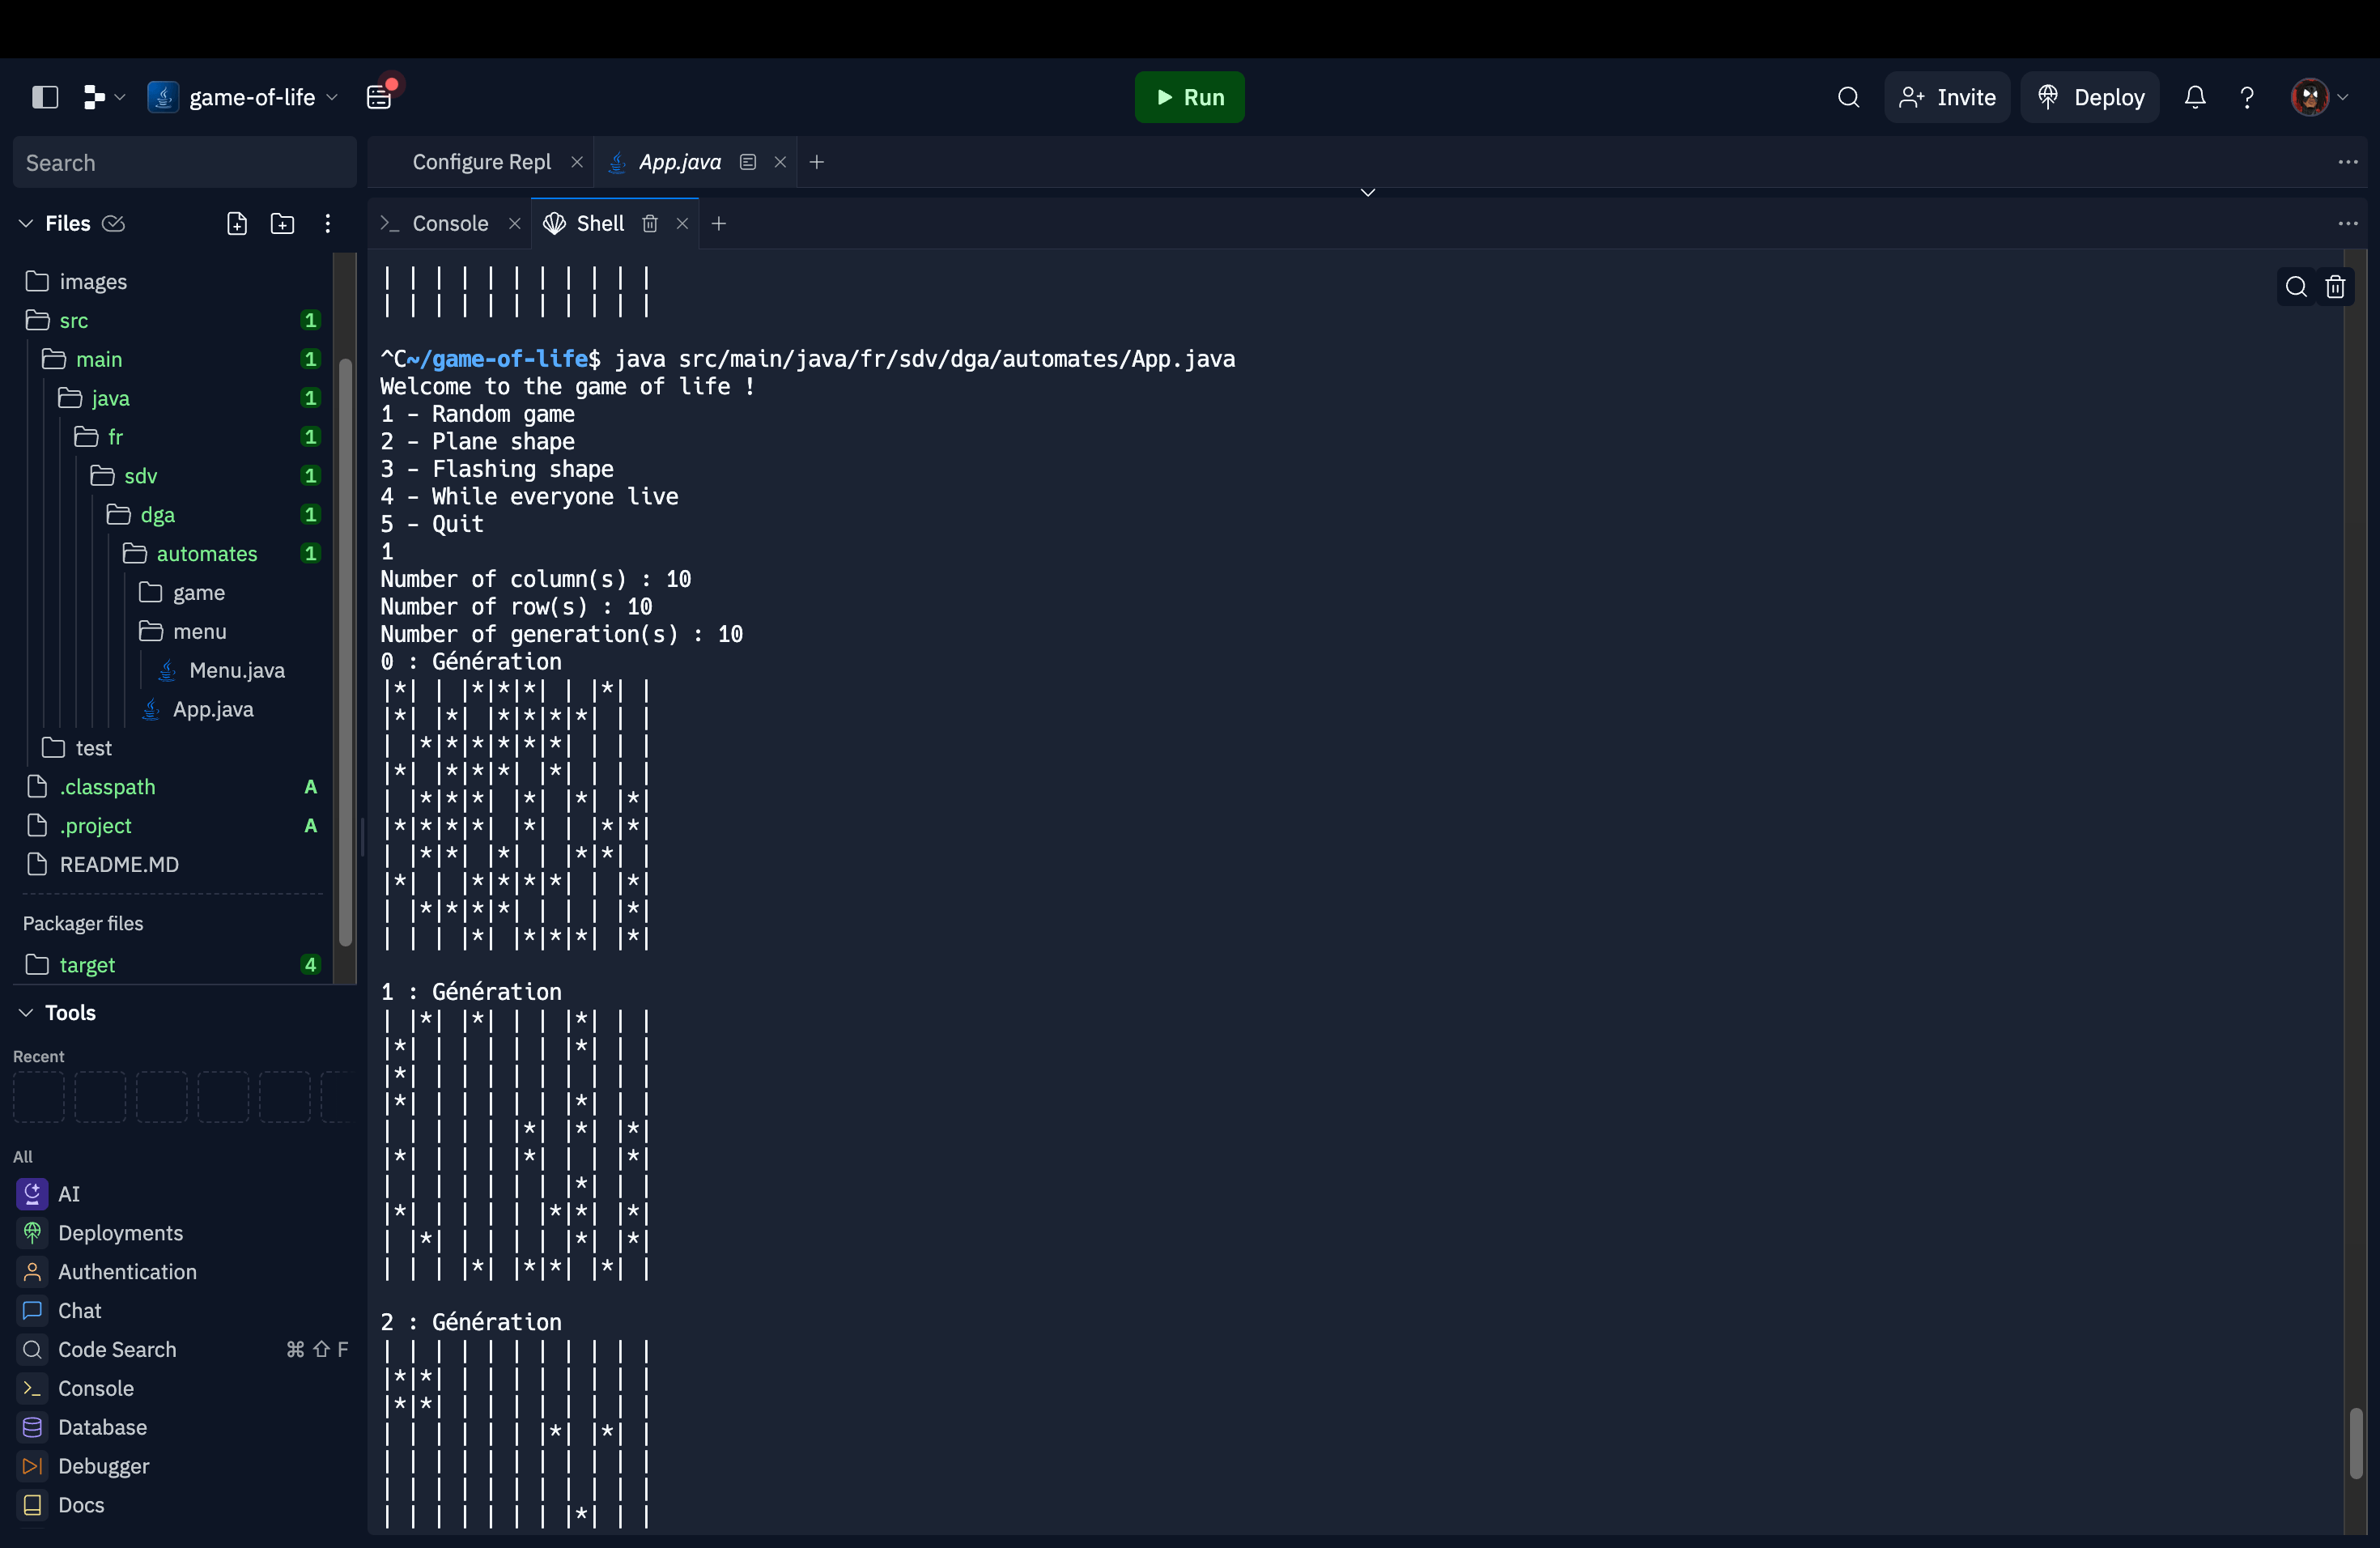Open the header search magnifier
The height and width of the screenshot is (1548, 2380).
pyautogui.click(x=1848, y=97)
